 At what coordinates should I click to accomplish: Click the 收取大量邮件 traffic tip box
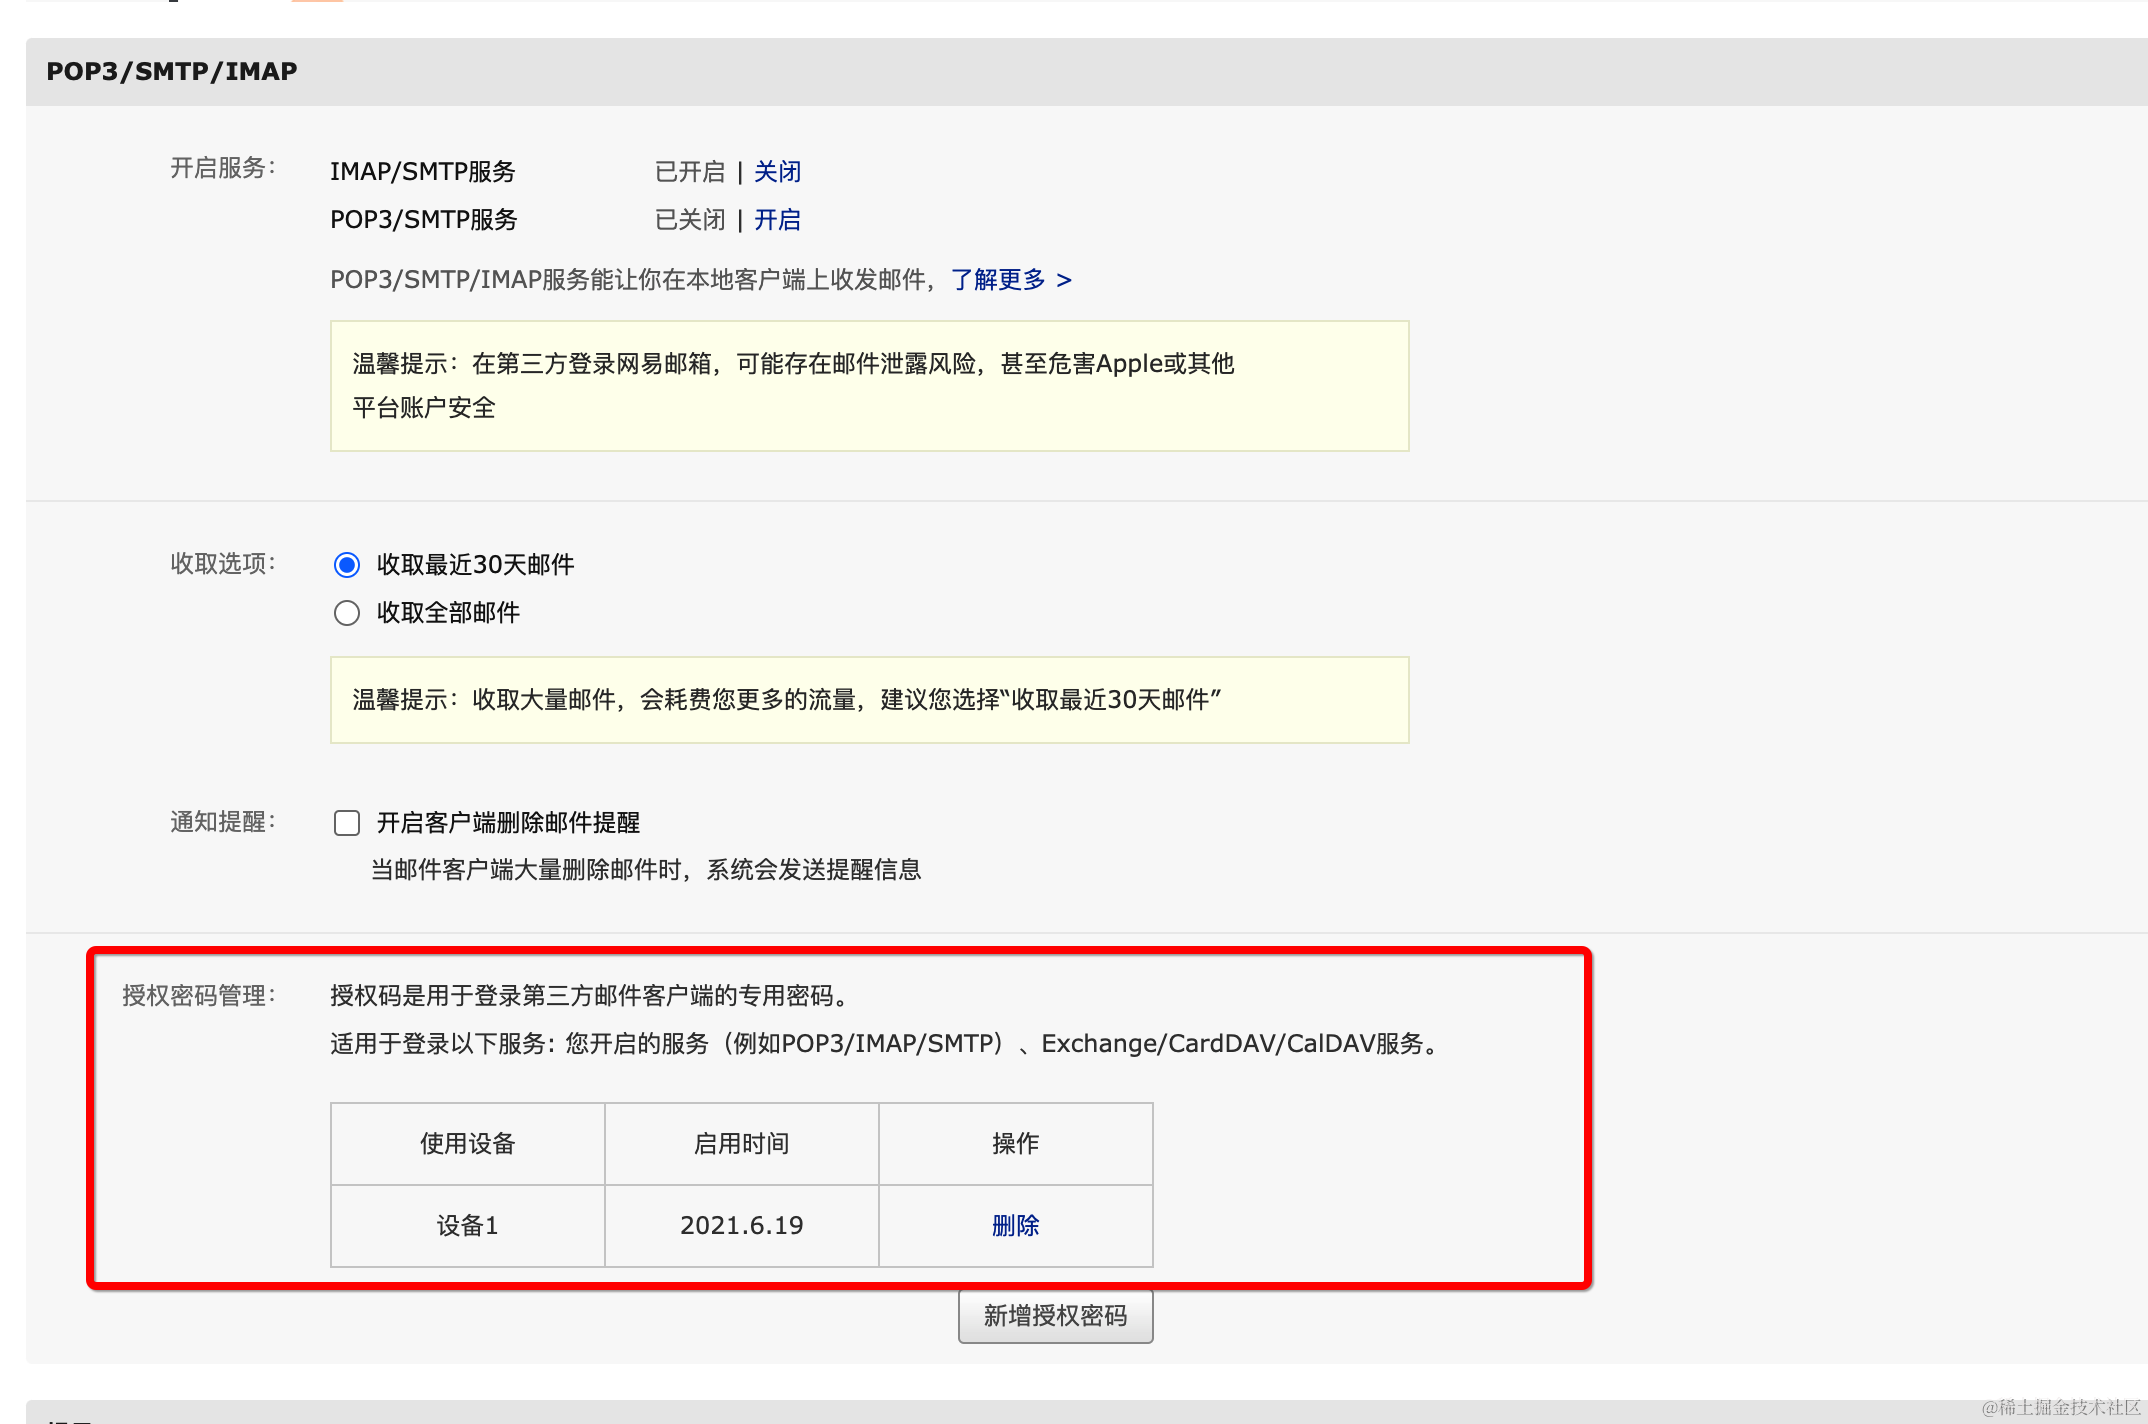[869, 700]
